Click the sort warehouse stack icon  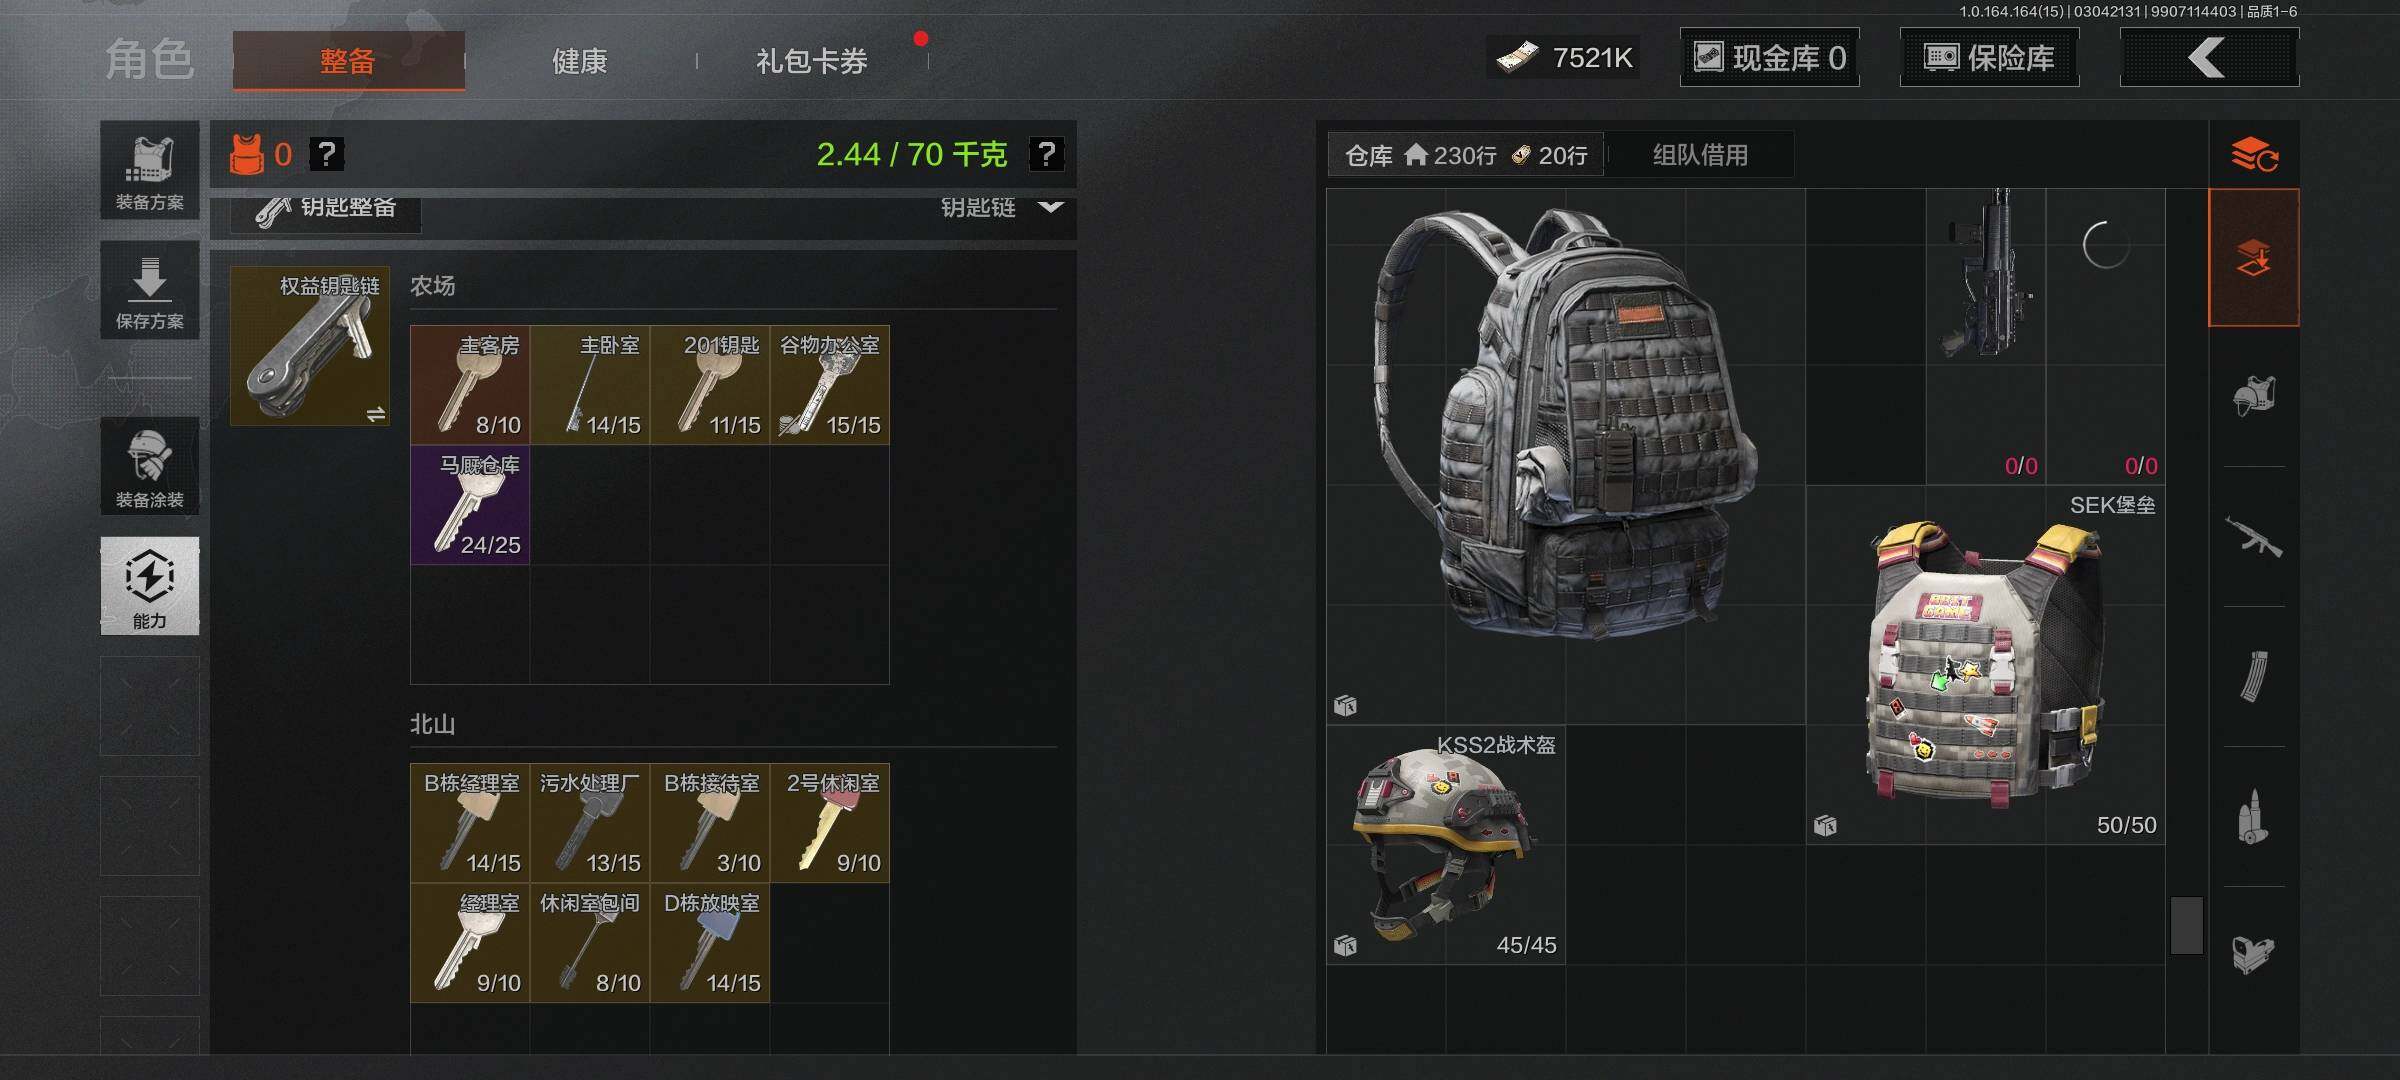click(x=2254, y=155)
